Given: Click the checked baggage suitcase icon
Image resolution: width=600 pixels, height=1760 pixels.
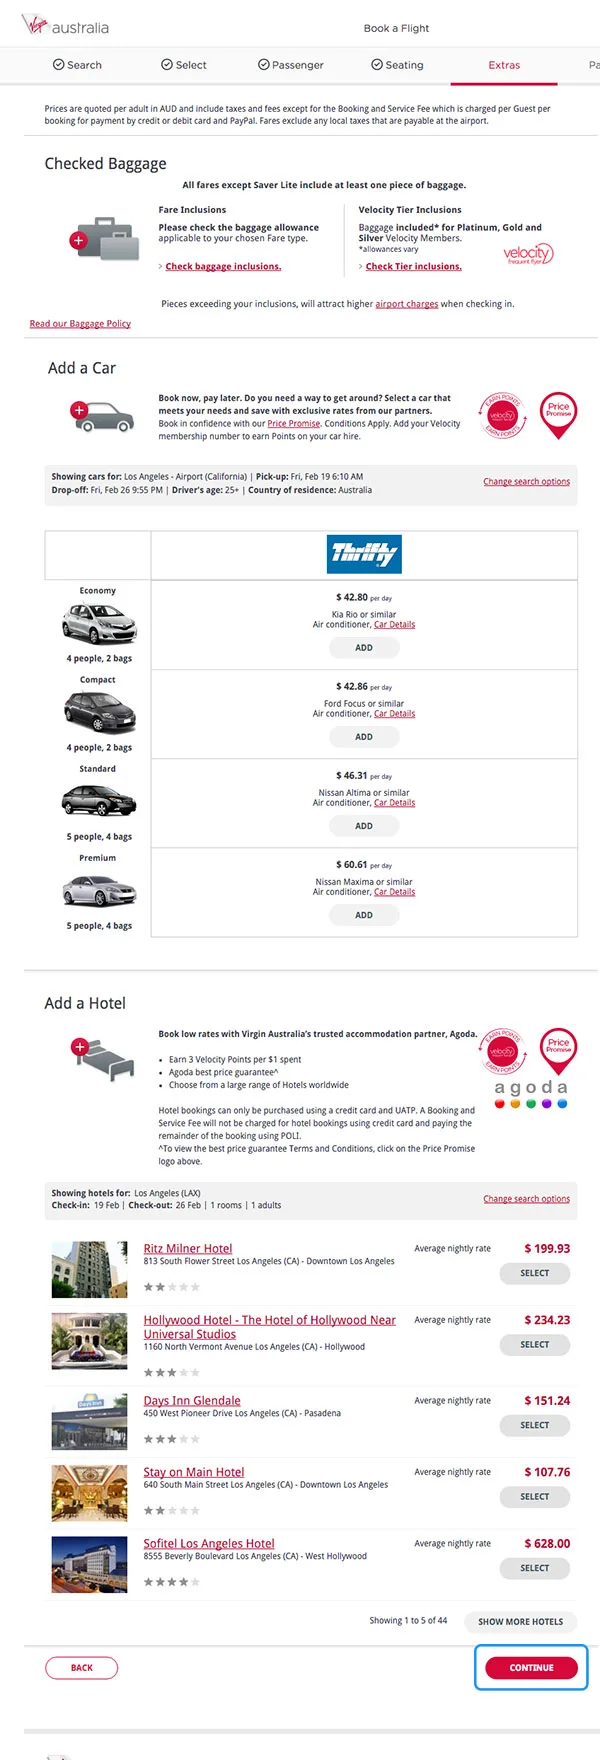Looking at the screenshot, I should 106,238.
